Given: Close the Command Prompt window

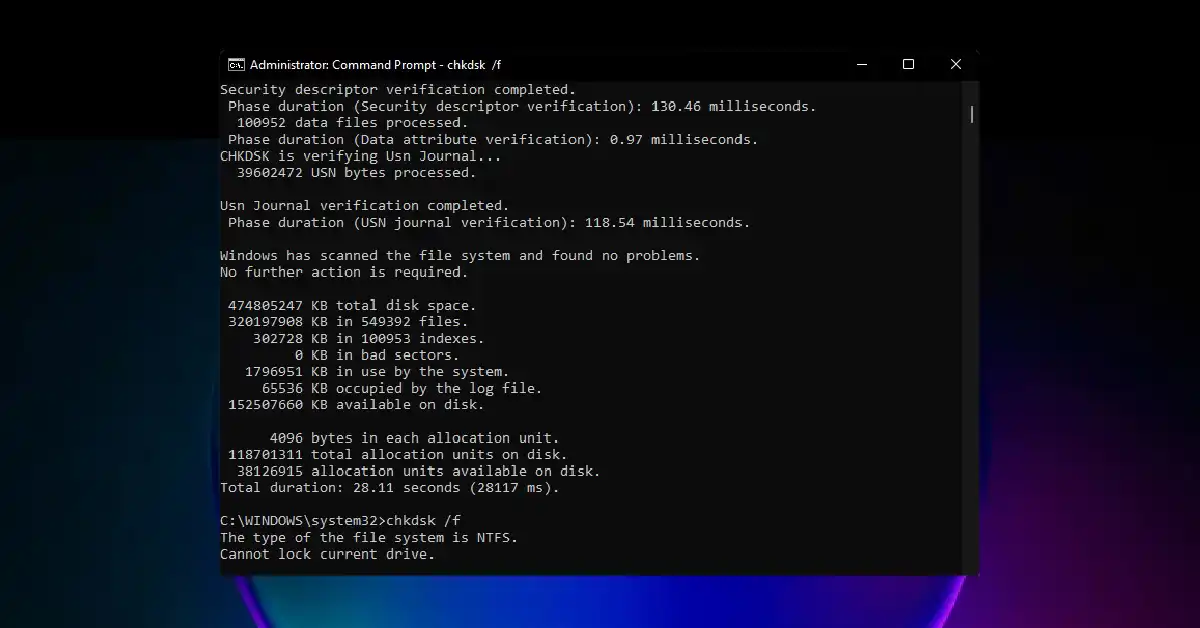Looking at the screenshot, I should (x=955, y=65).
